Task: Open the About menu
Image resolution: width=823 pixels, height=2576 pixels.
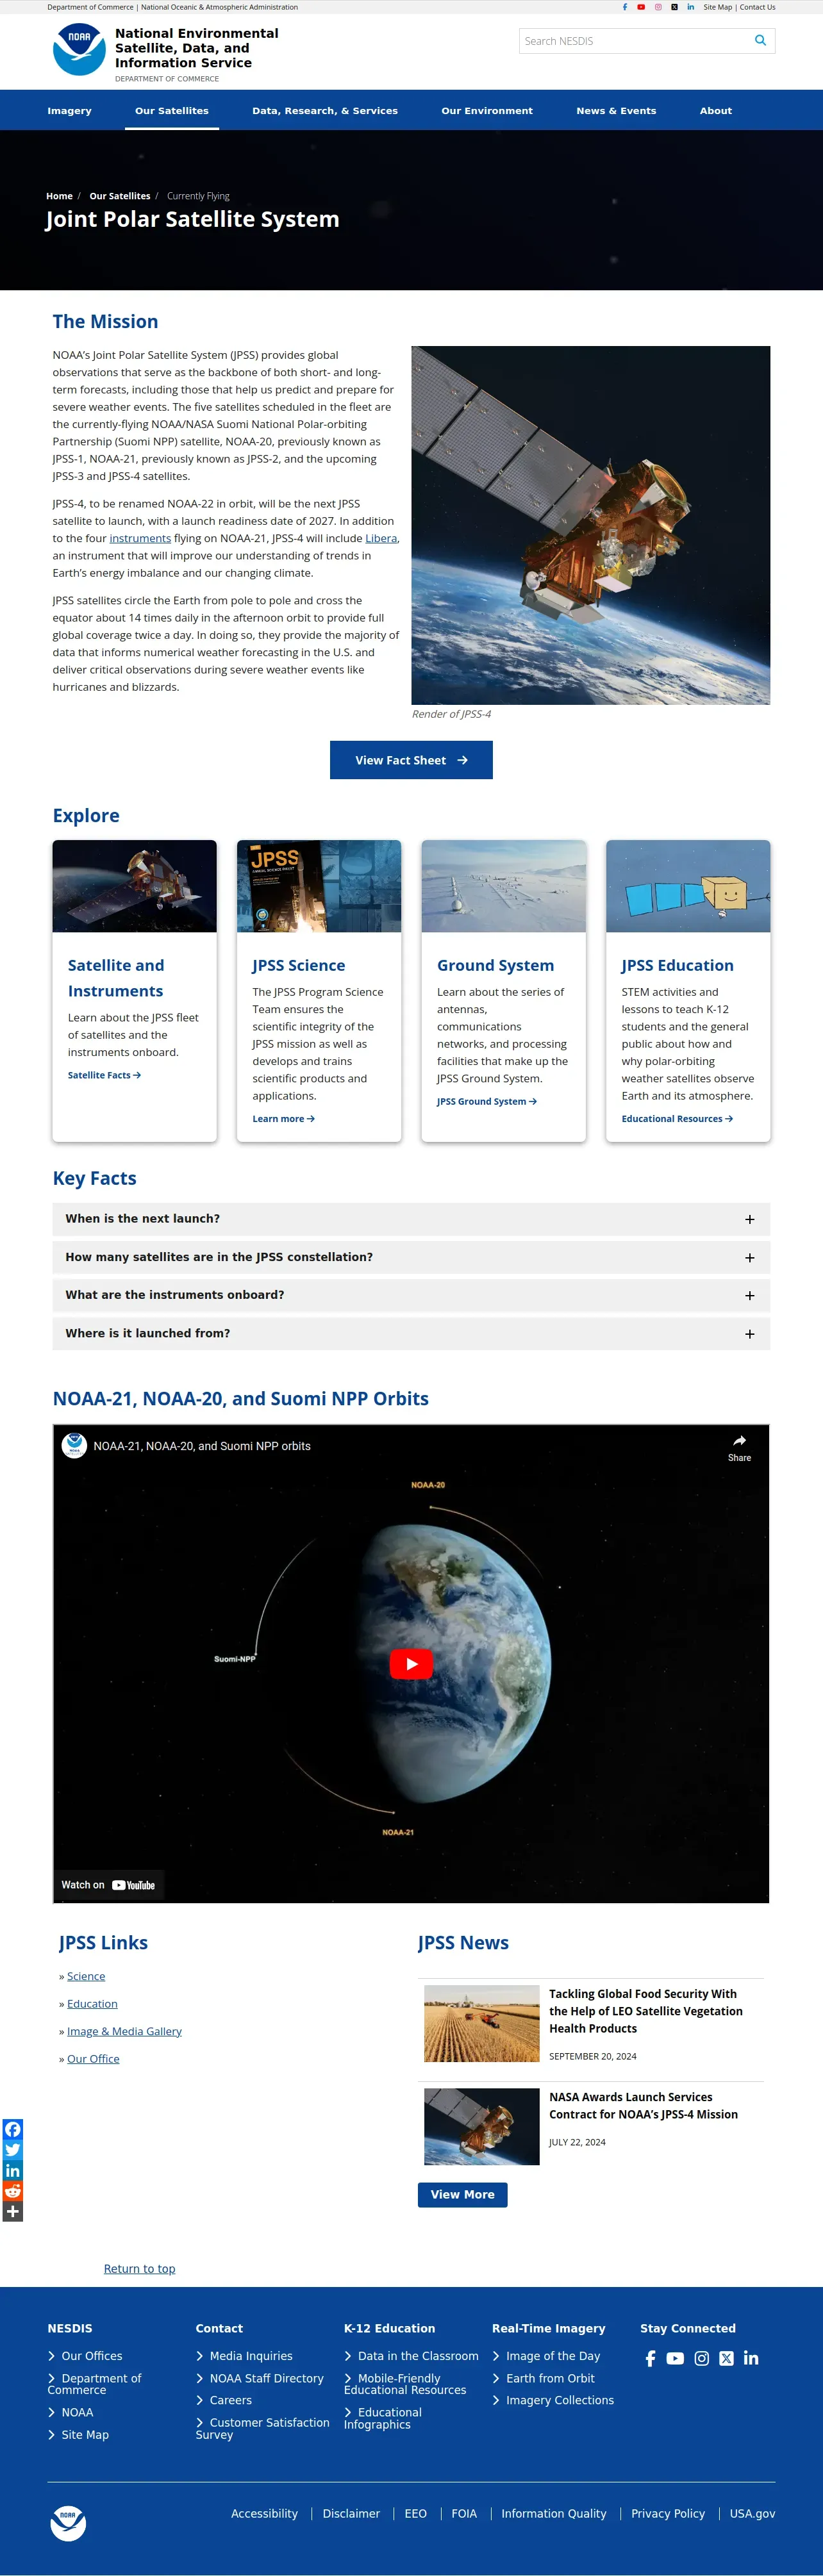Action: click(716, 111)
